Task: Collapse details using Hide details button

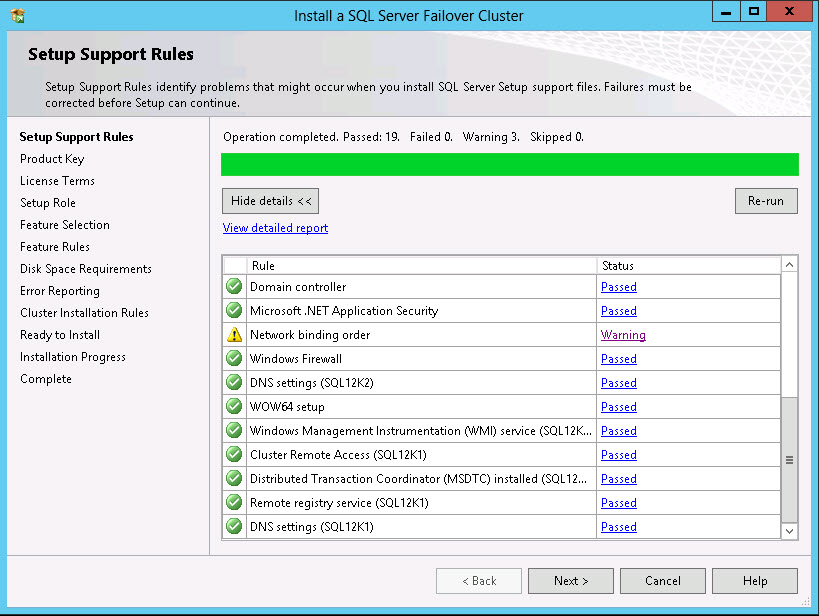Action: click(x=270, y=200)
